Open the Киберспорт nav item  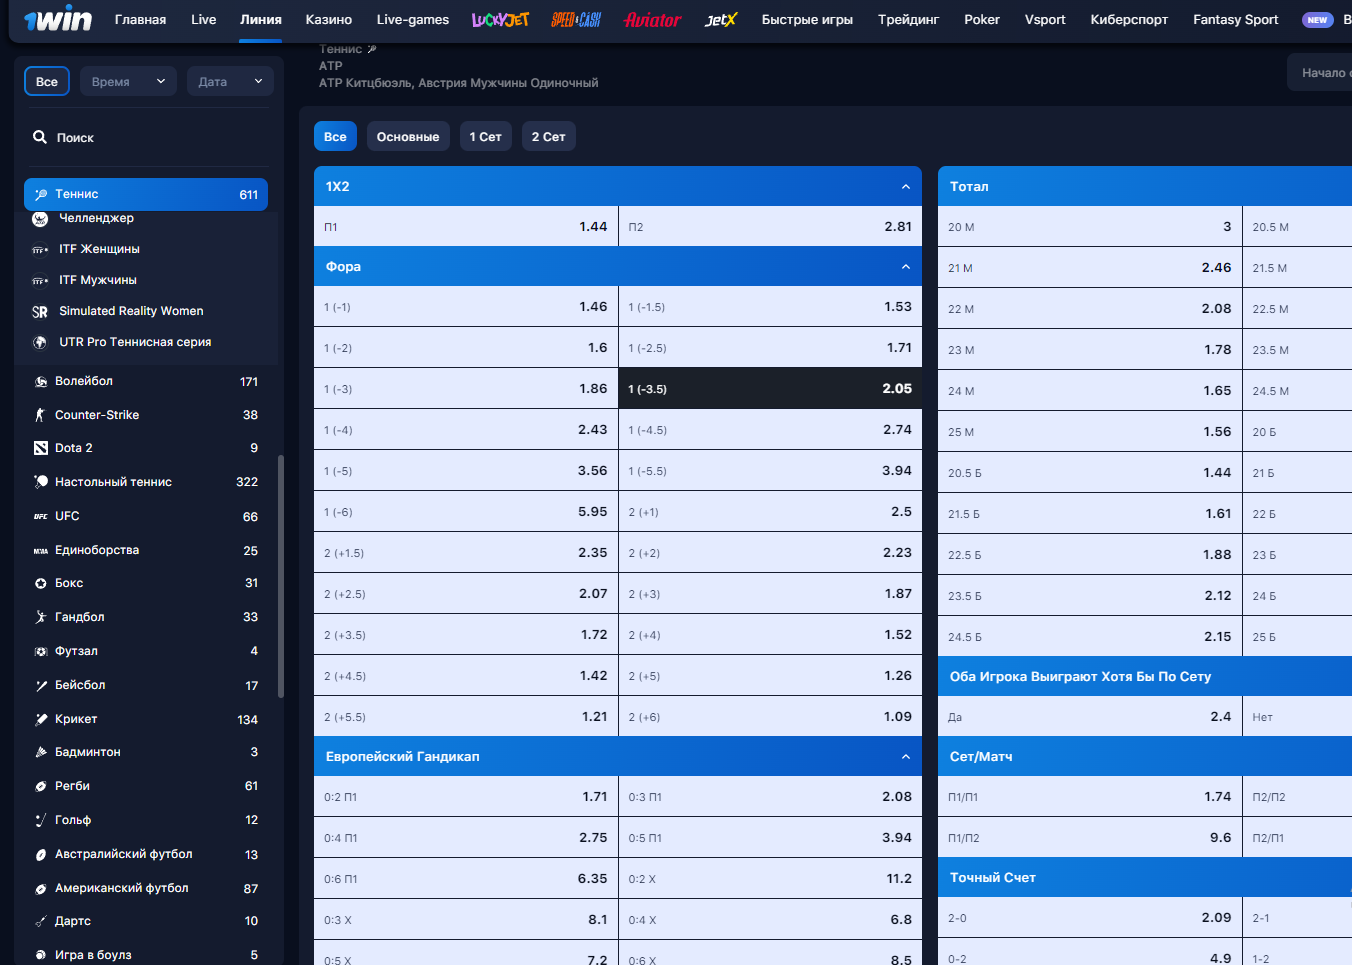click(x=1129, y=20)
